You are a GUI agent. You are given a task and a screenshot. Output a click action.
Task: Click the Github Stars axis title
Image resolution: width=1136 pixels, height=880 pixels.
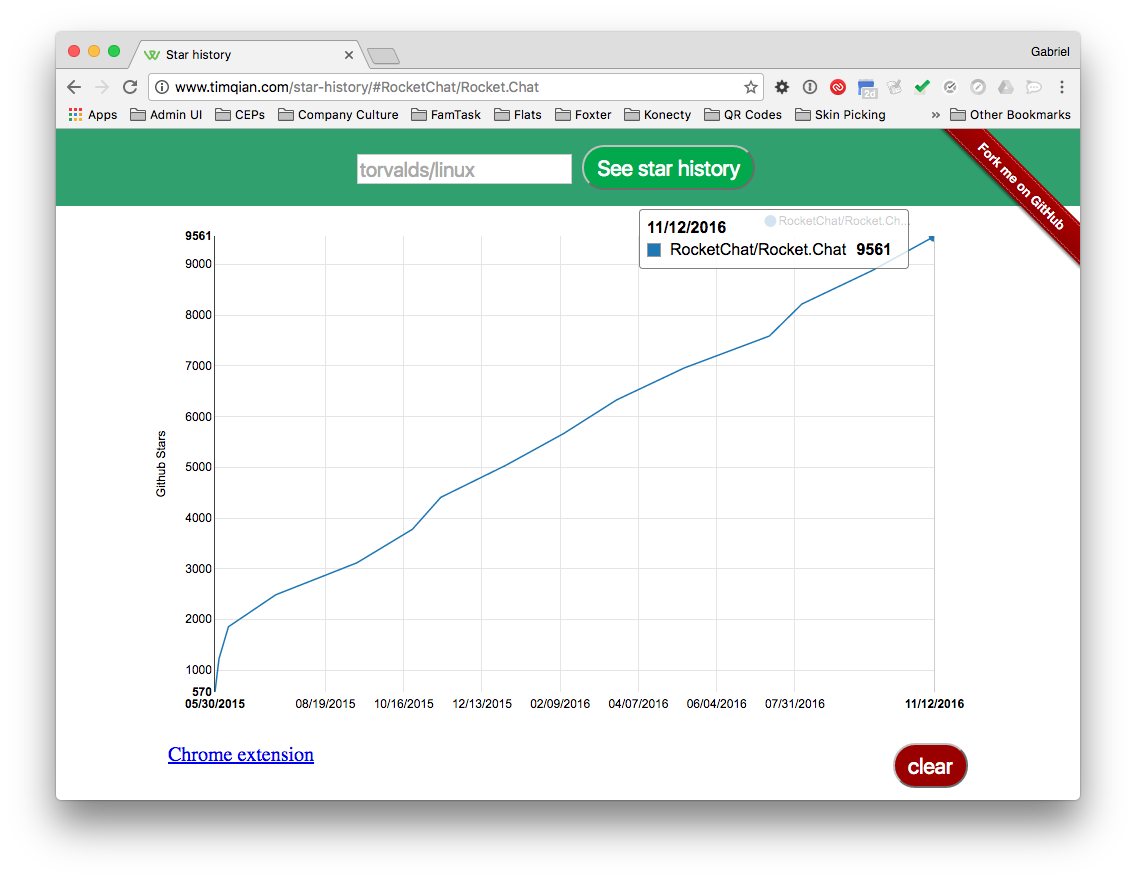click(x=161, y=464)
